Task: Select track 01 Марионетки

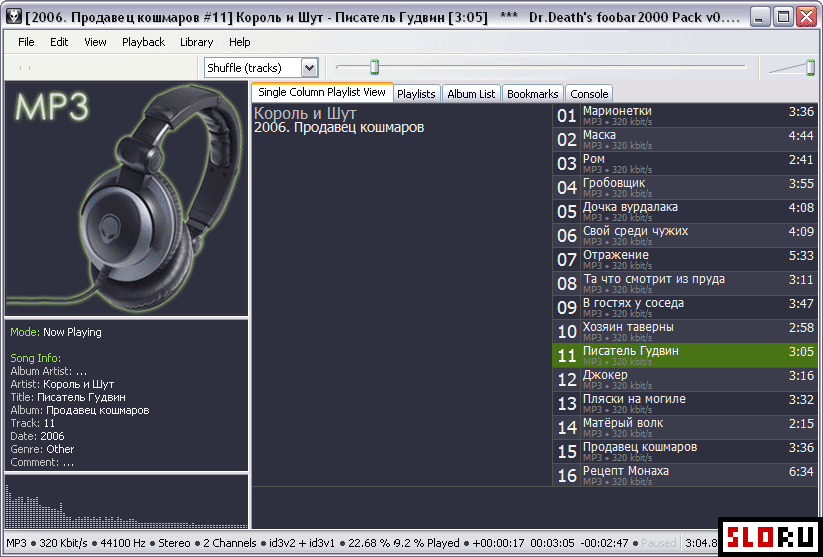Action: (x=685, y=115)
